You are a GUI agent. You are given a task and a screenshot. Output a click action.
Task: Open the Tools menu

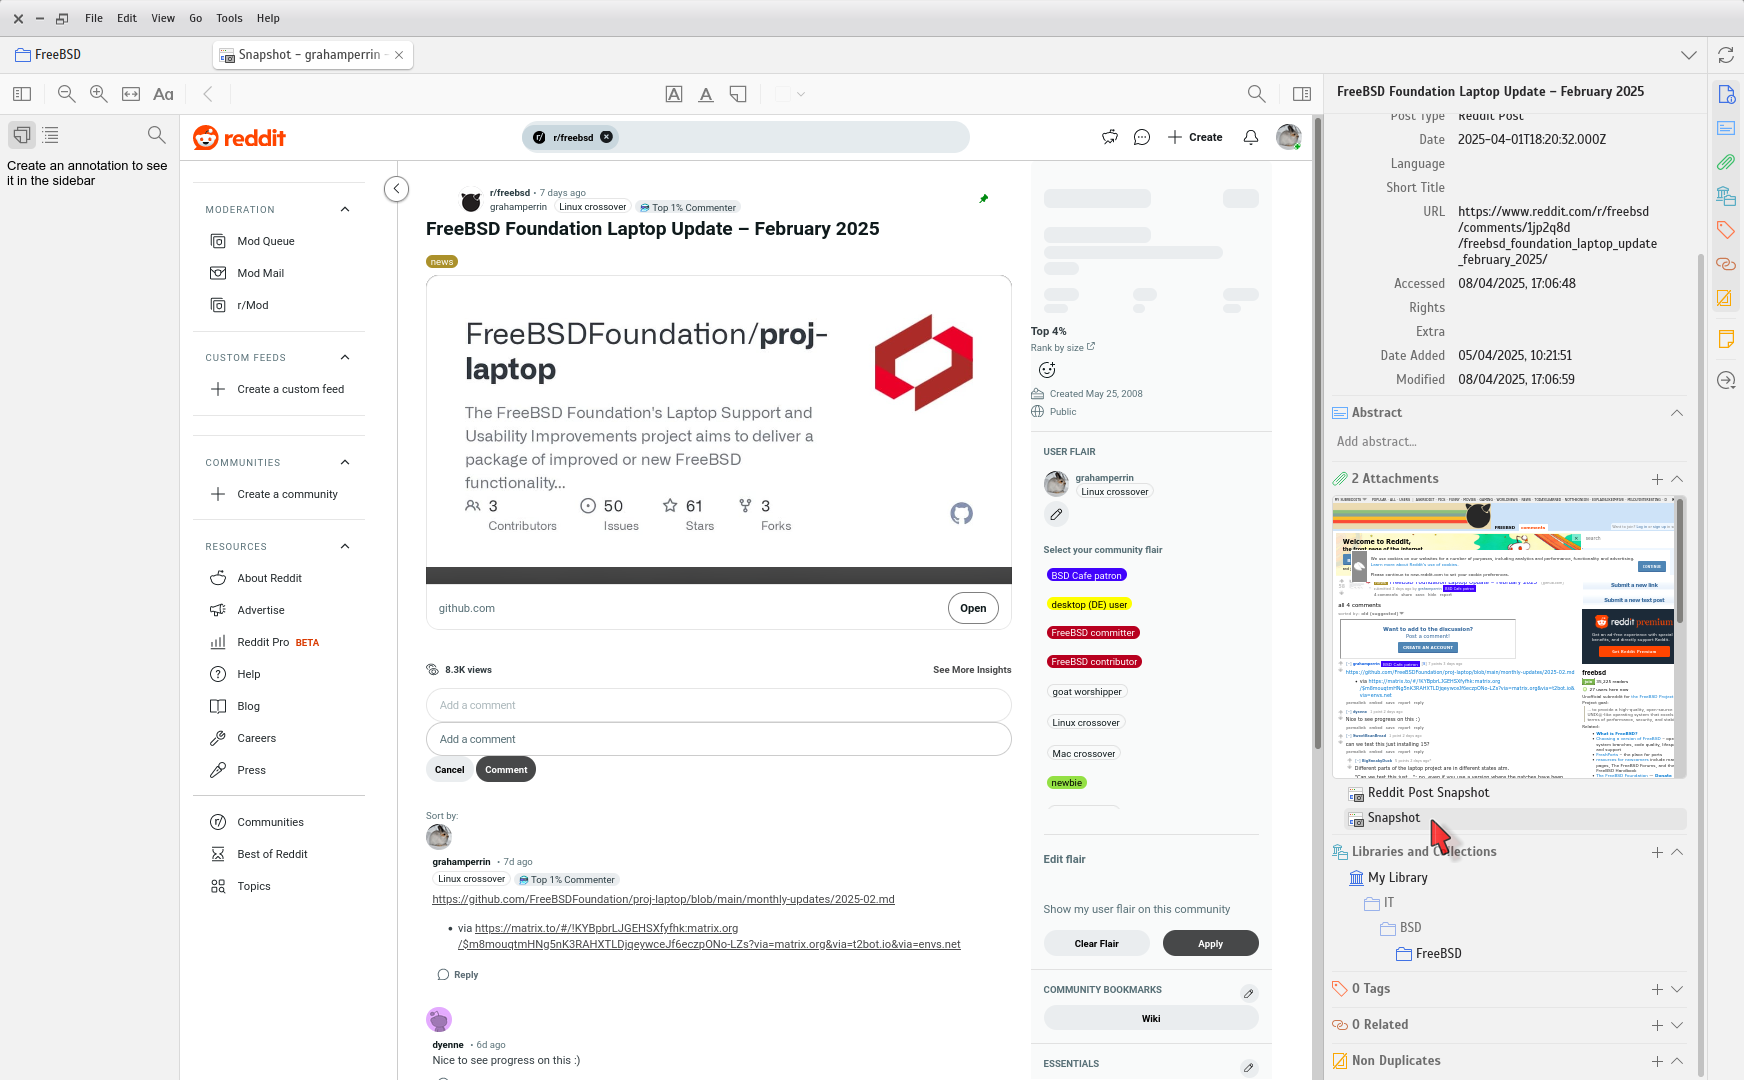[229, 18]
